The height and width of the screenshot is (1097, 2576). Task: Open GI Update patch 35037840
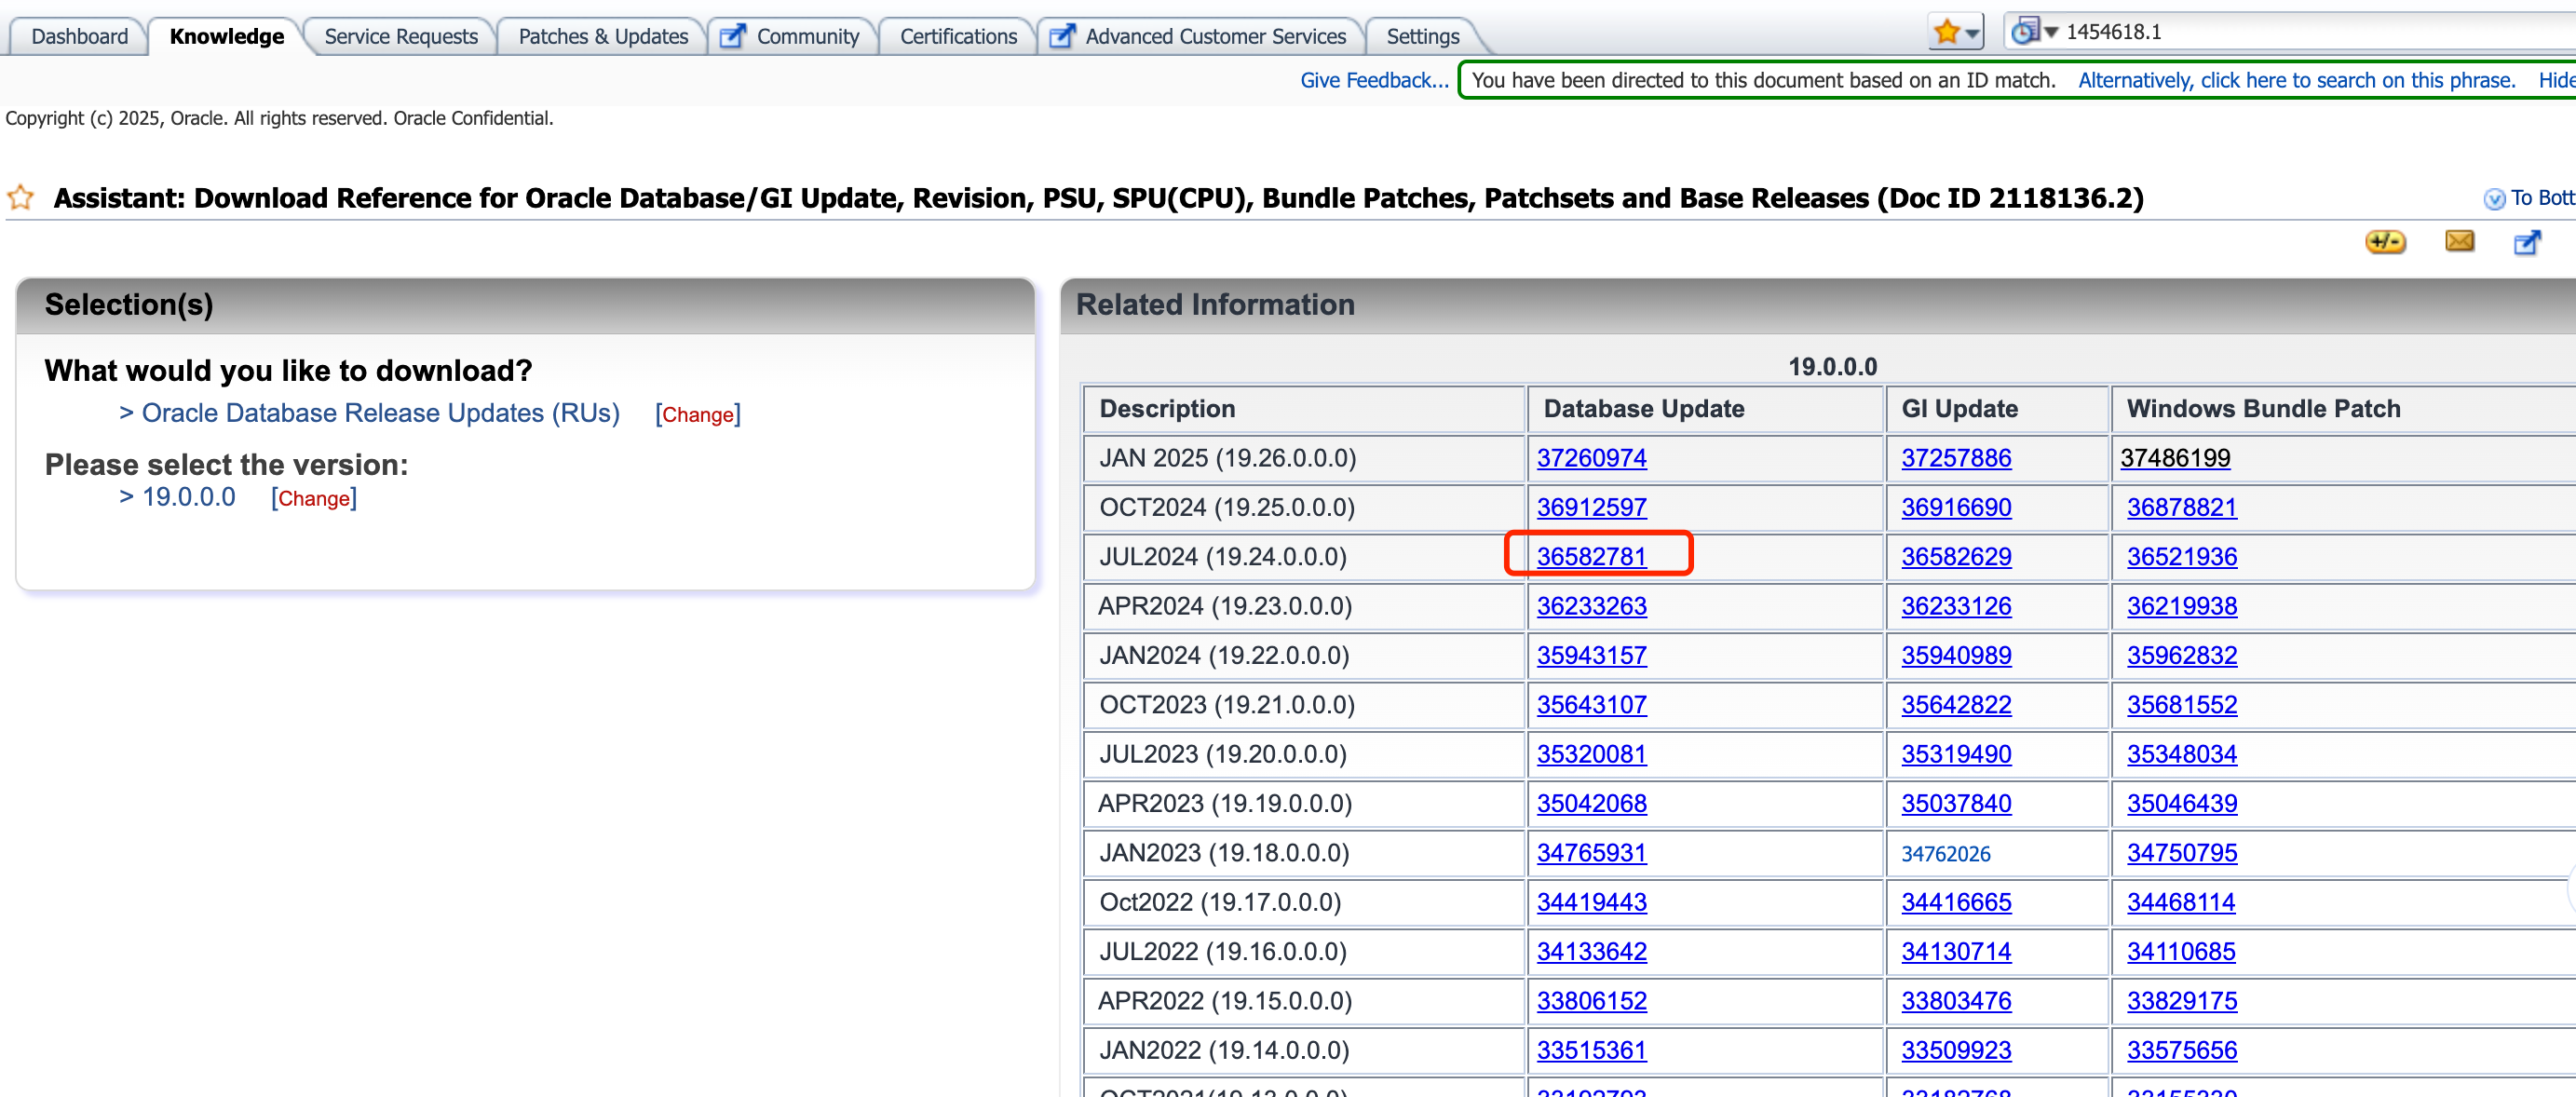(x=1956, y=803)
